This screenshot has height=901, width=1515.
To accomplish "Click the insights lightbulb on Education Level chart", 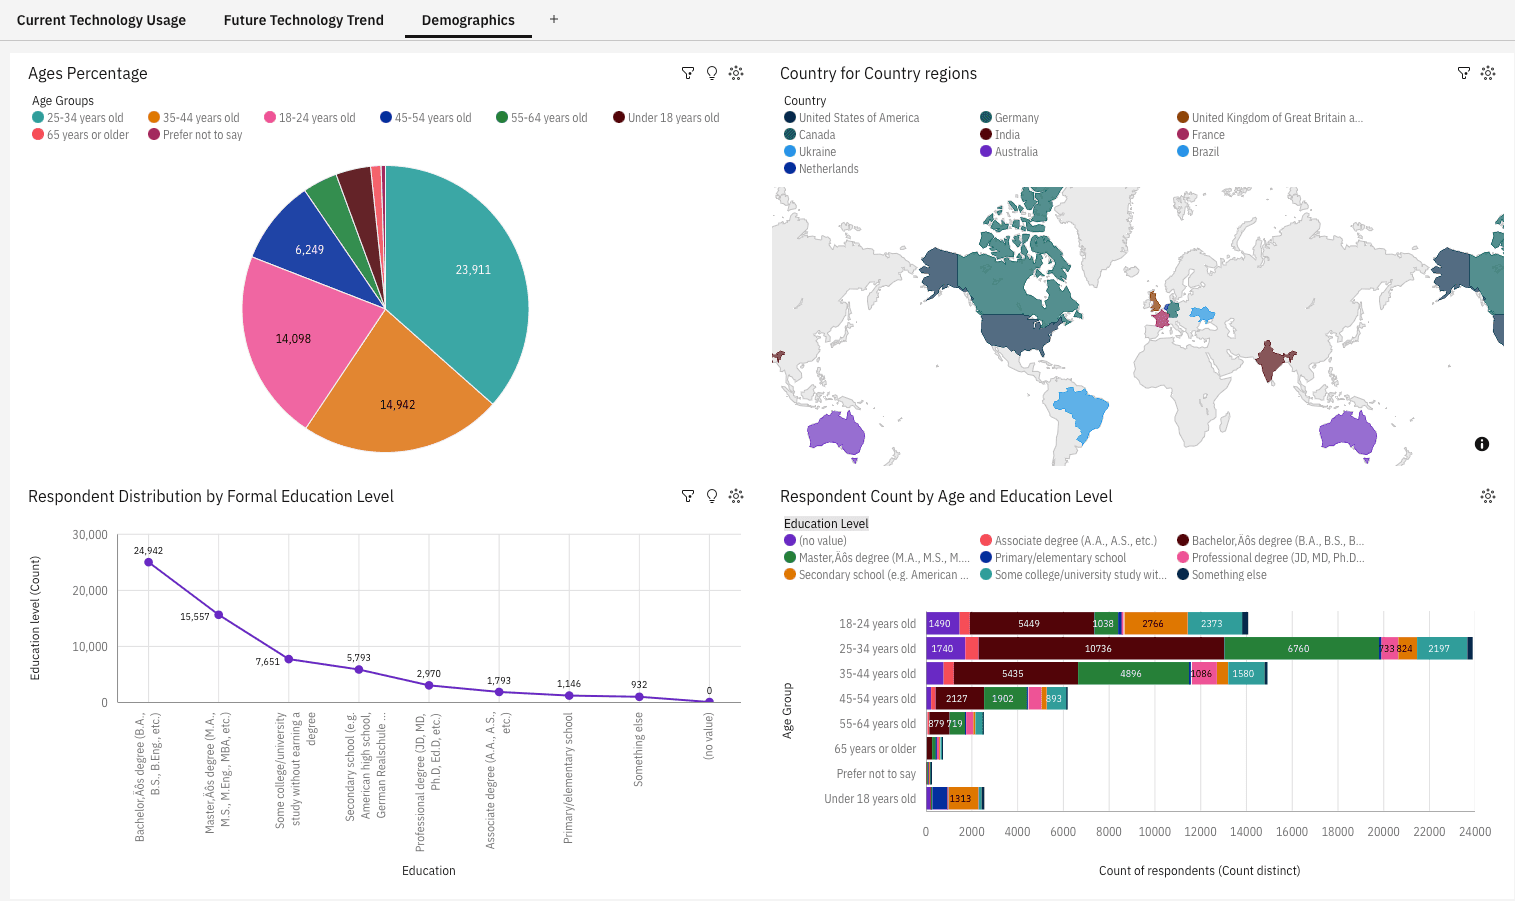I will (x=712, y=496).
